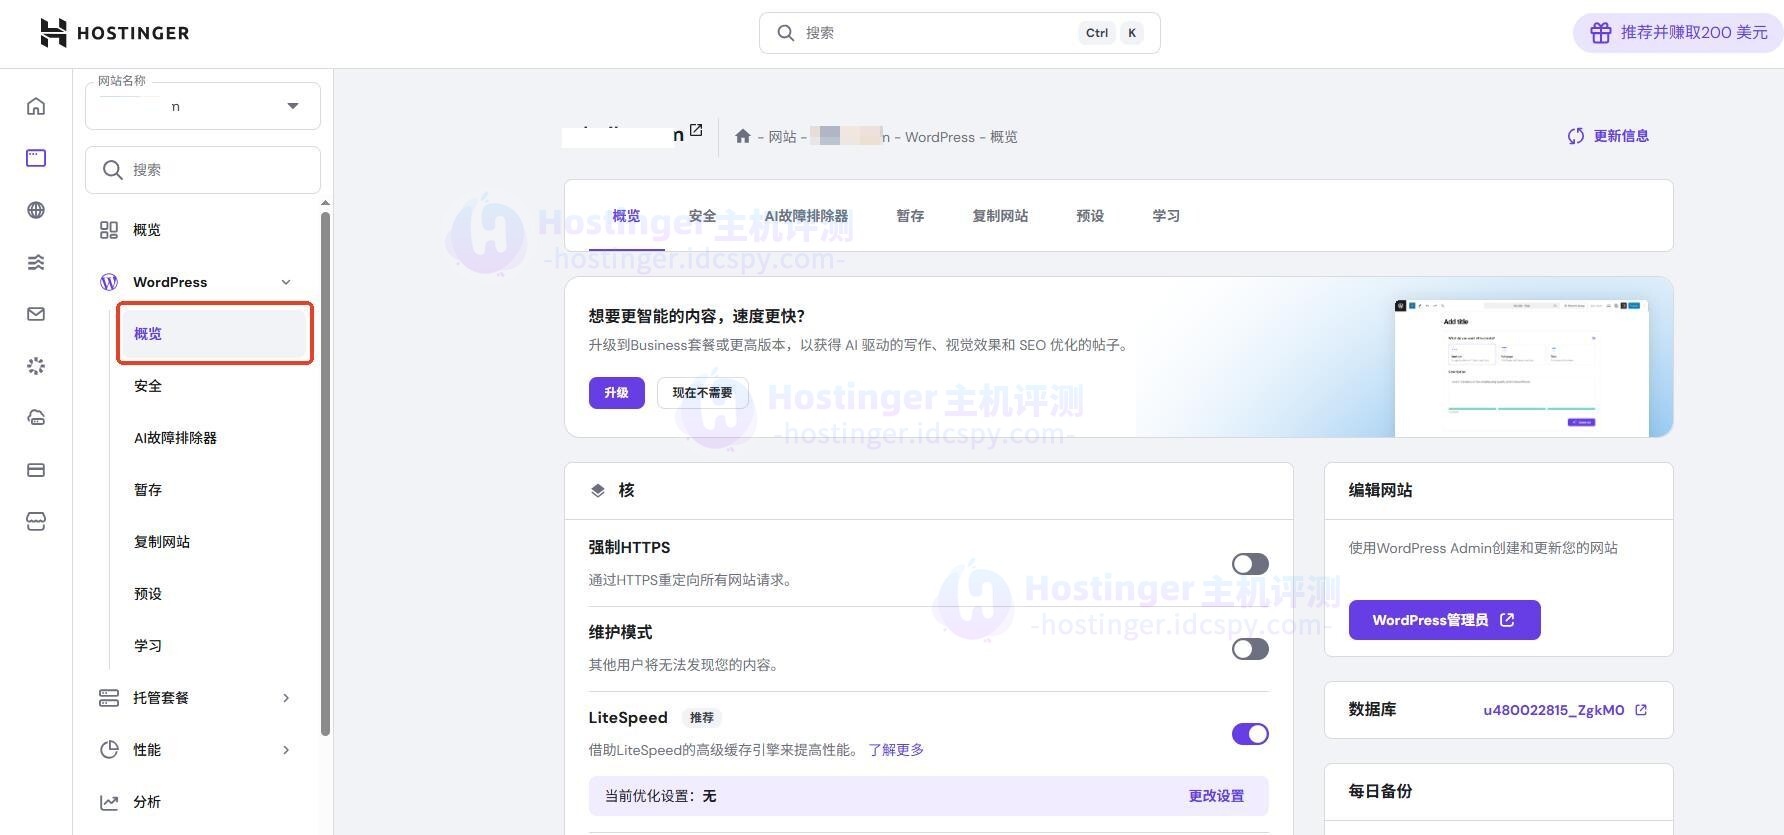The width and height of the screenshot is (1784, 835).
Task: Open the email envelope icon in rail
Action: point(36,314)
